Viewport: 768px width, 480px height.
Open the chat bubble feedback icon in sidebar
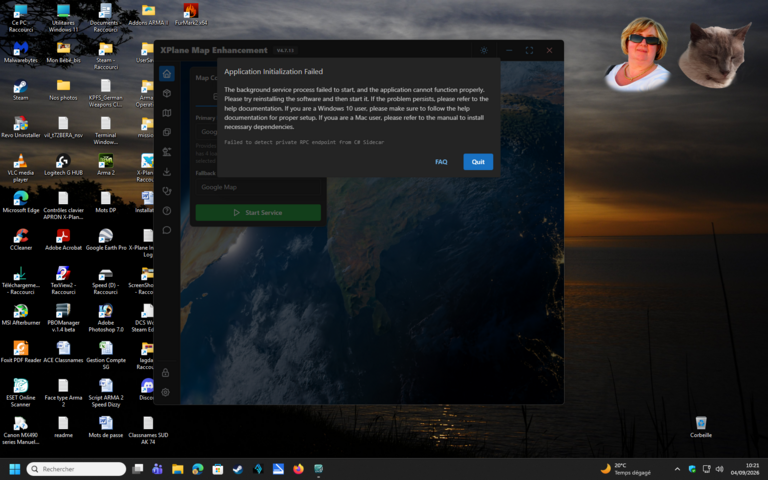(167, 230)
